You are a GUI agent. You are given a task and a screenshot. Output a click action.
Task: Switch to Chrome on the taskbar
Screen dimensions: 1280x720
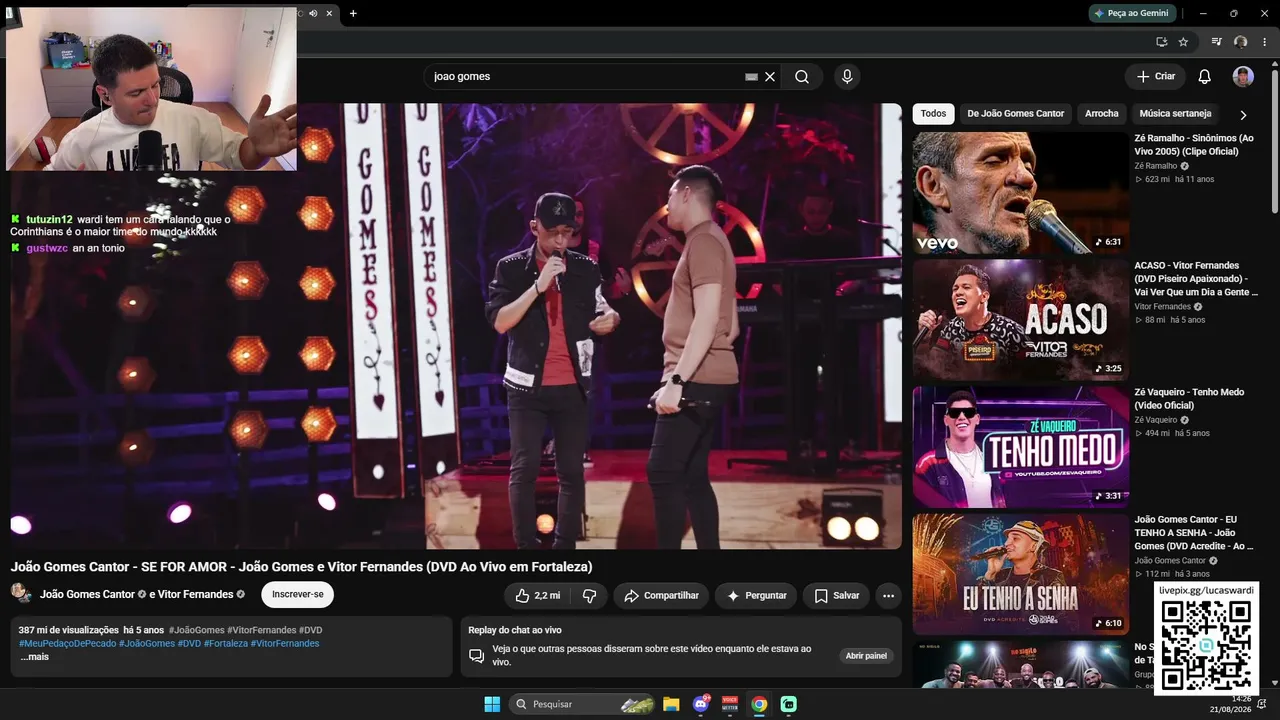(759, 704)
